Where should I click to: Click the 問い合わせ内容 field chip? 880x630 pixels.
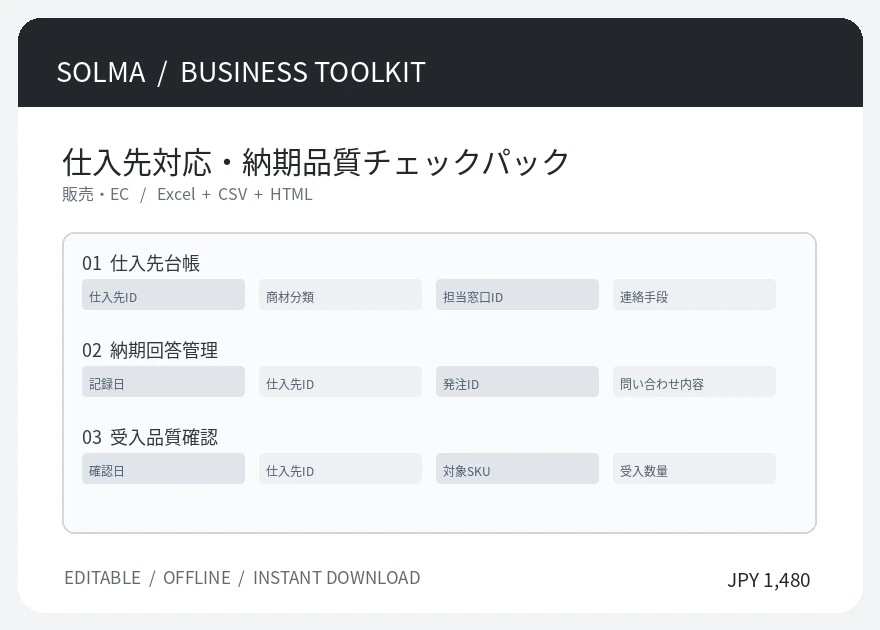tap(694, 381)
